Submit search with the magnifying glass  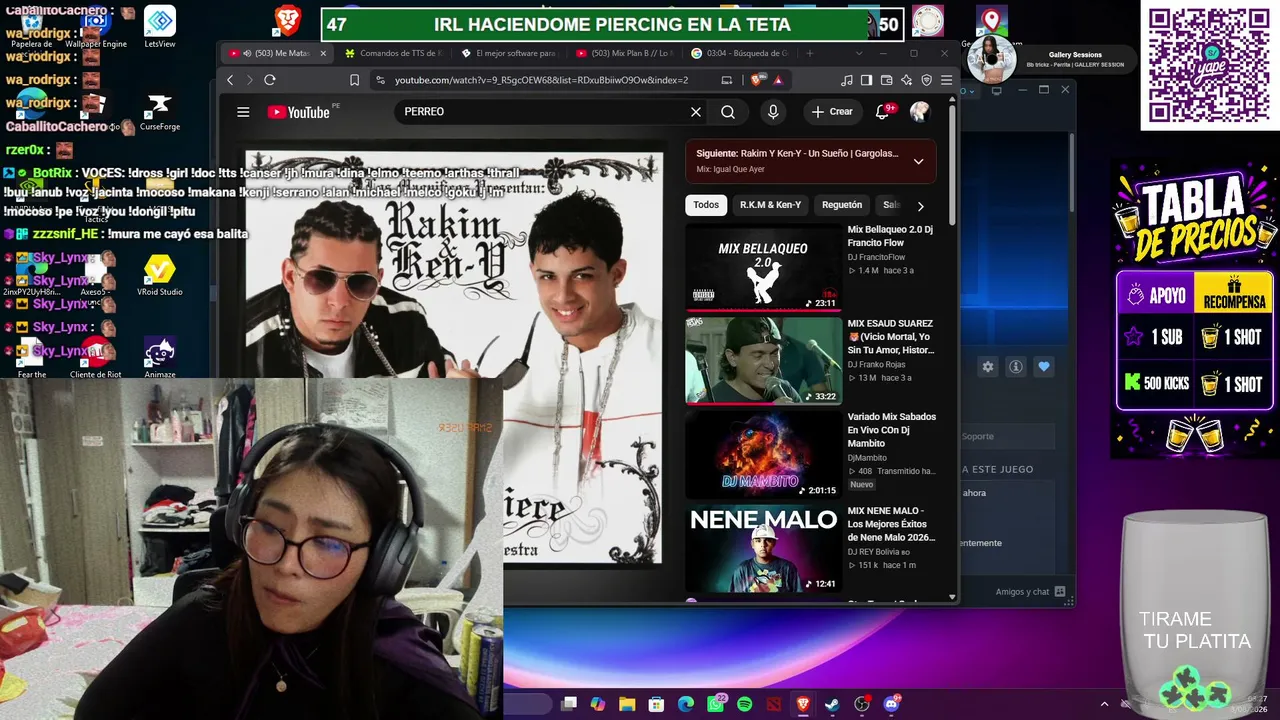point(728,112)
